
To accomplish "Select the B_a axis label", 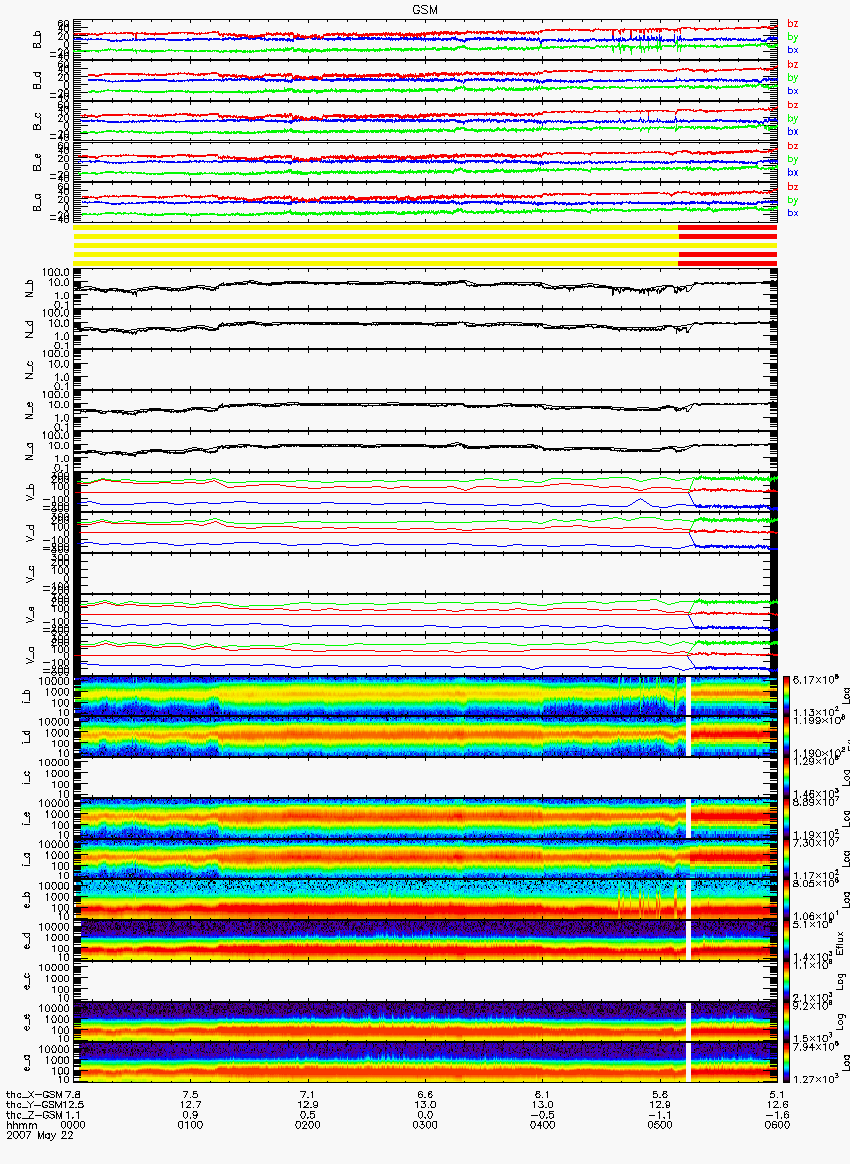I will click(36, 203).
